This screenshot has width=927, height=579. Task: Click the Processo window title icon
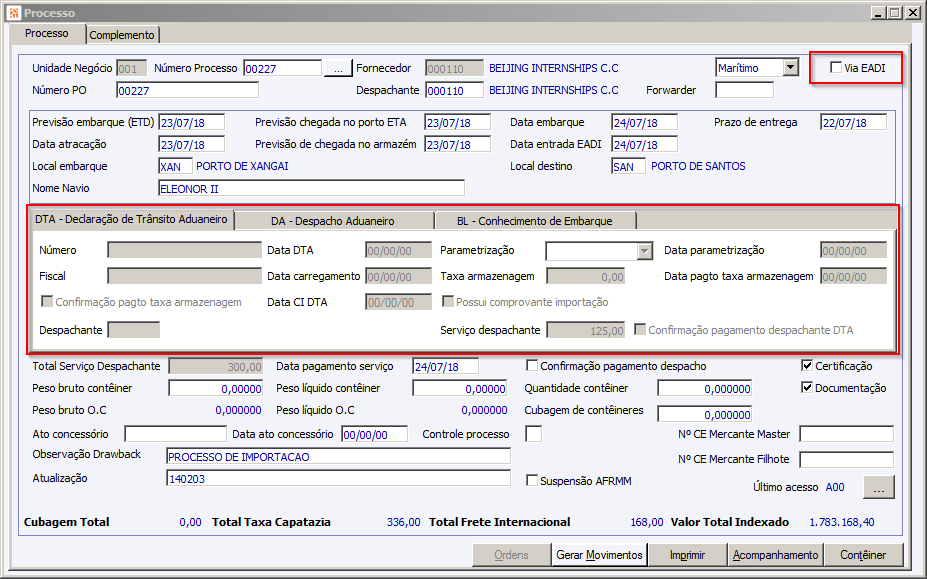[x=14, y=12]
